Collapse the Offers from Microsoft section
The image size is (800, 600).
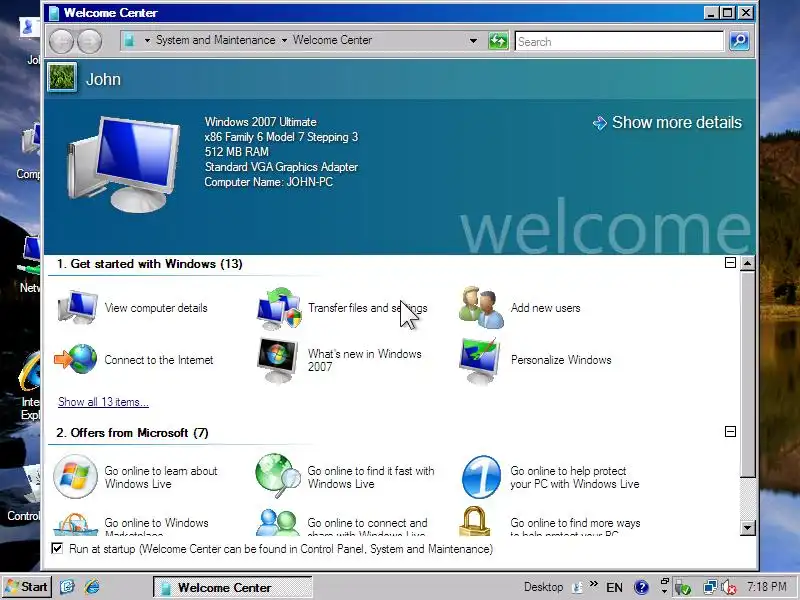(x=730, y=432)
